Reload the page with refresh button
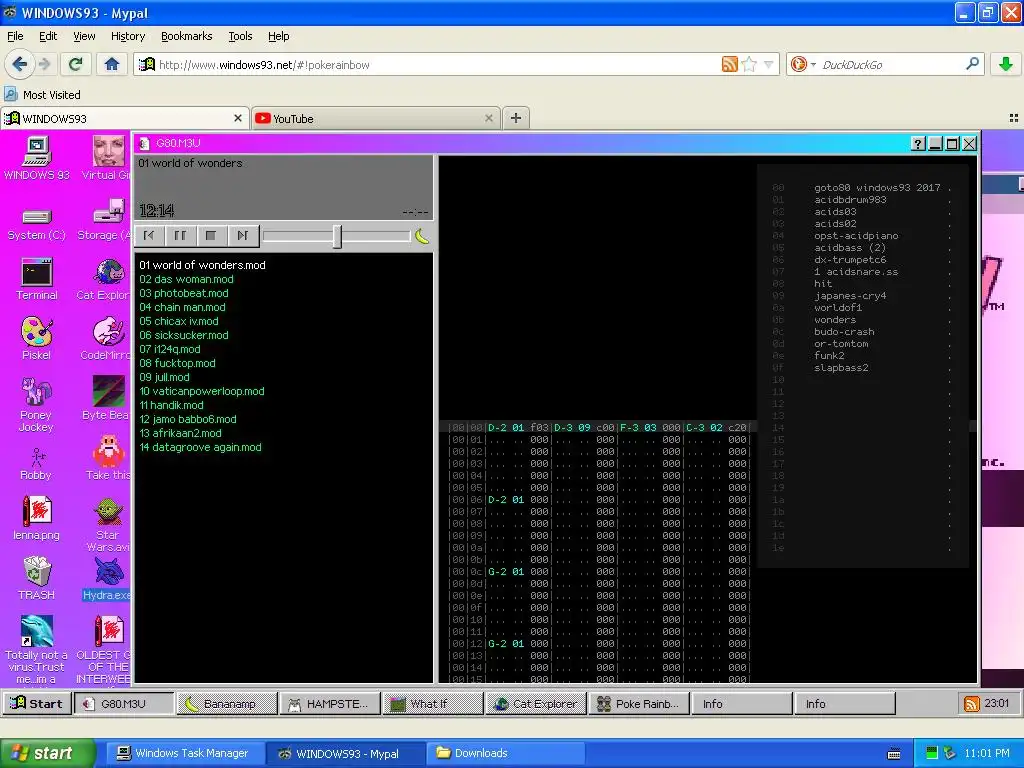This screenshot has width=1024, height=768. coord(76,64)
